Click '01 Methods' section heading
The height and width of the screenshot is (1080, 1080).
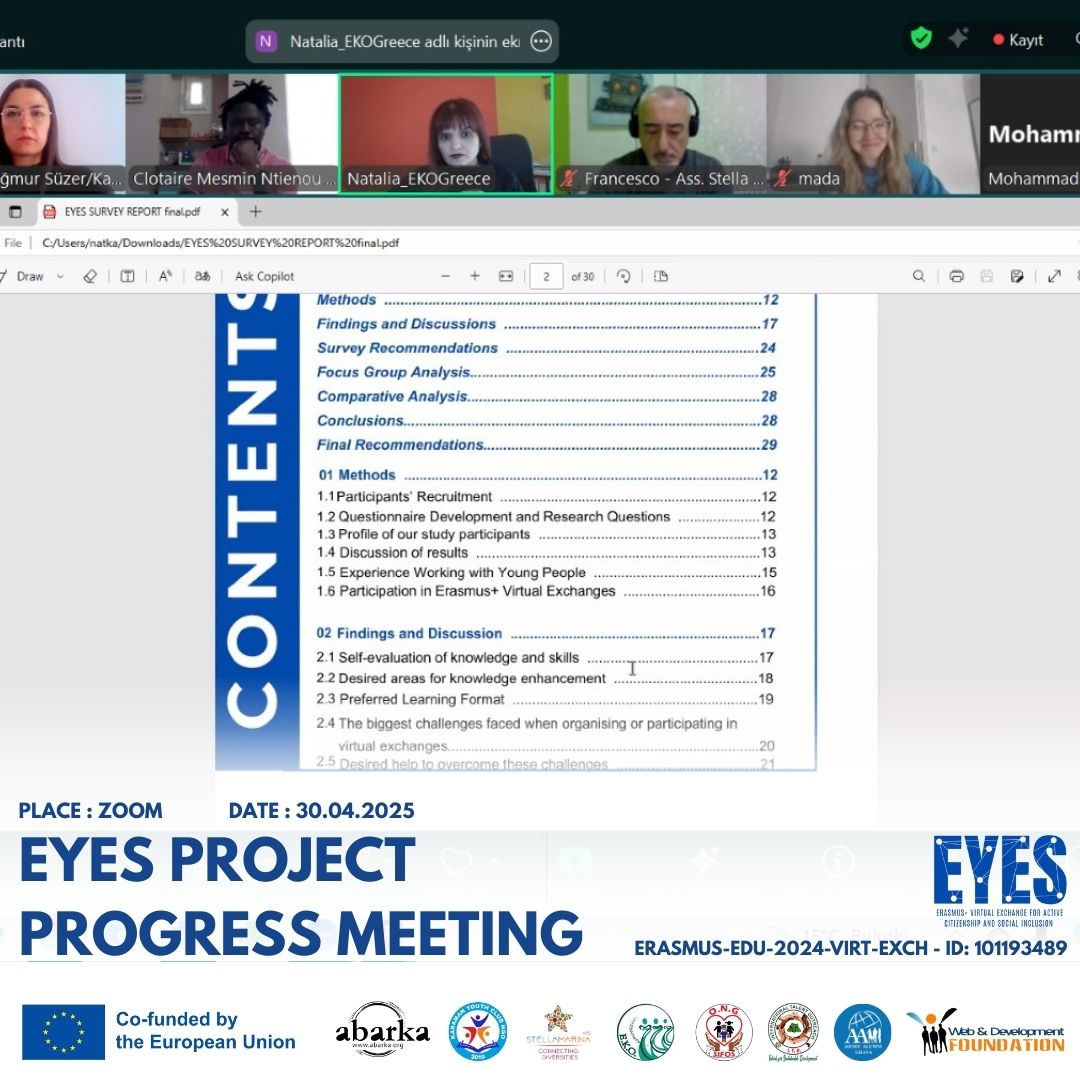(x=548, y=475)
